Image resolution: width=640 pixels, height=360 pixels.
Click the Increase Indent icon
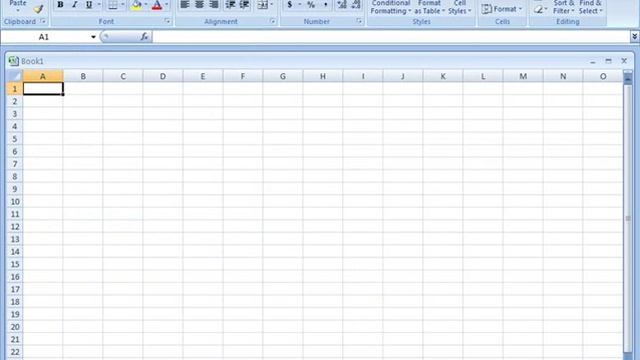pyautogui.click(x=244, y=5)
